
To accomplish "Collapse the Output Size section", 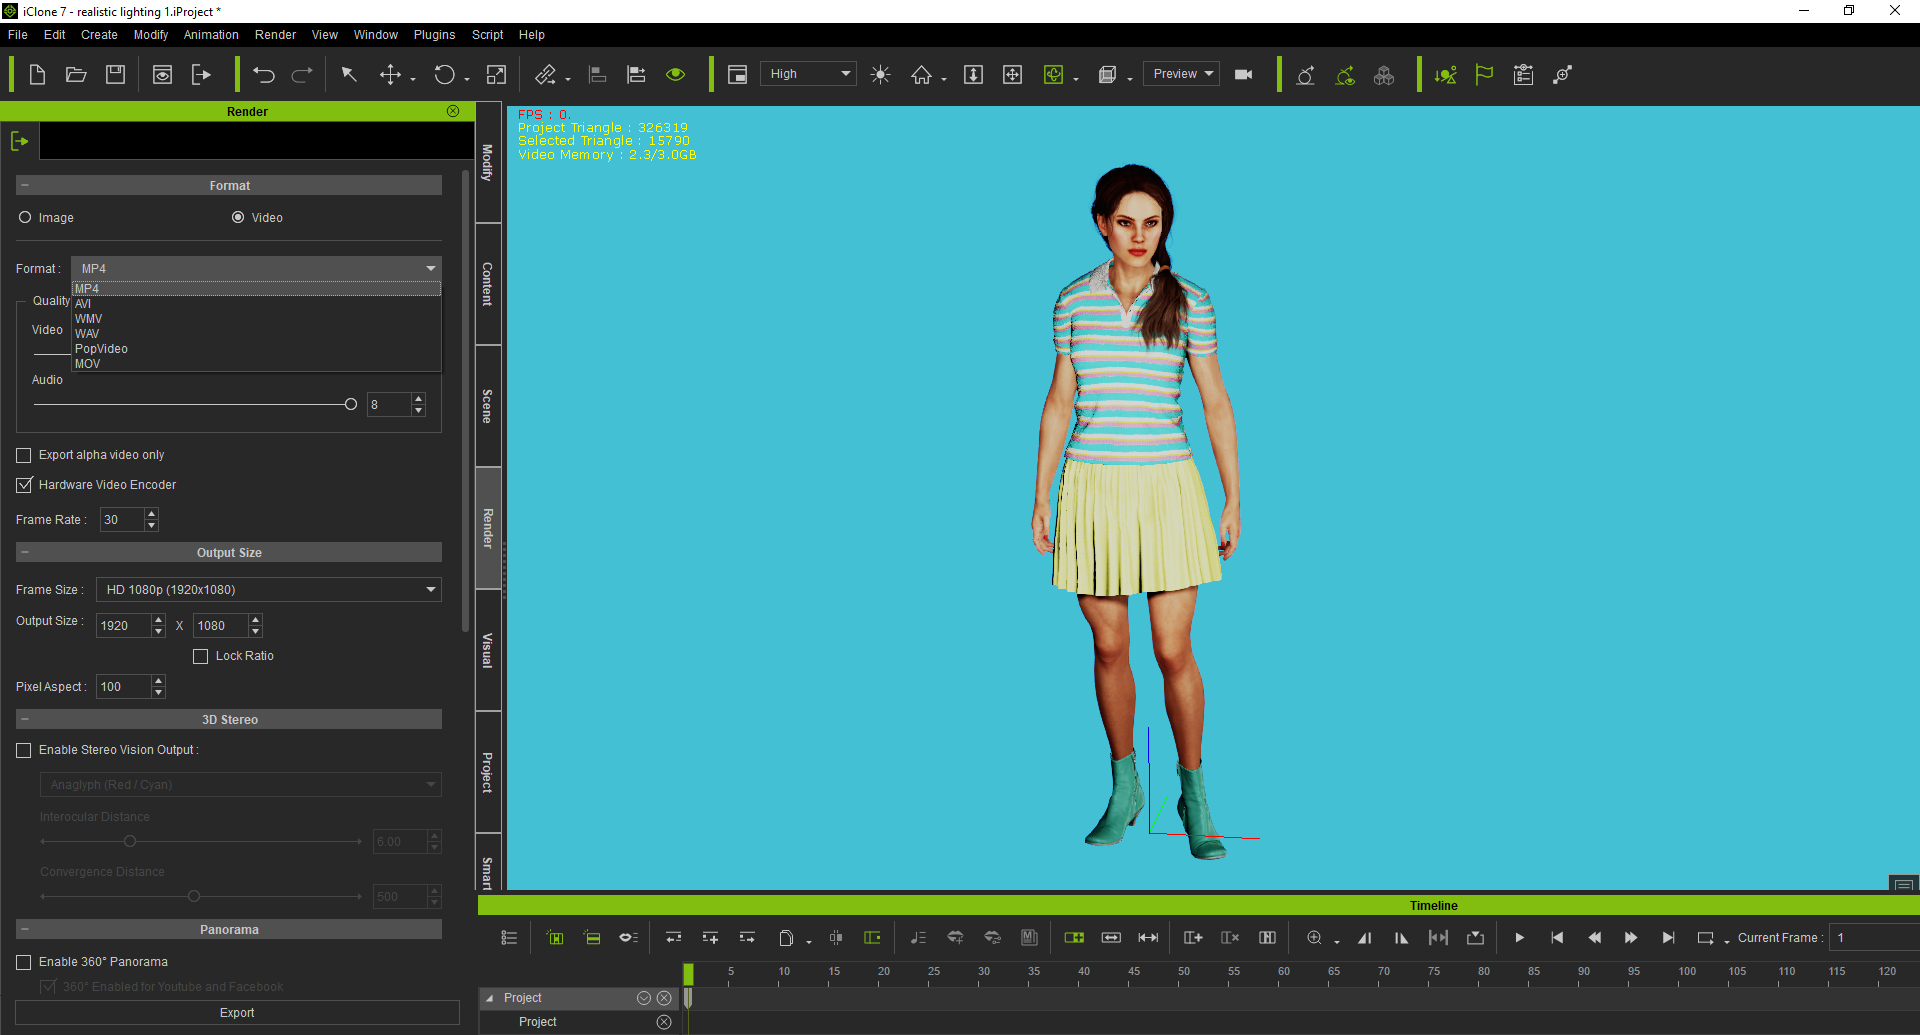I will pyautogui.click(x=25, y=552).
